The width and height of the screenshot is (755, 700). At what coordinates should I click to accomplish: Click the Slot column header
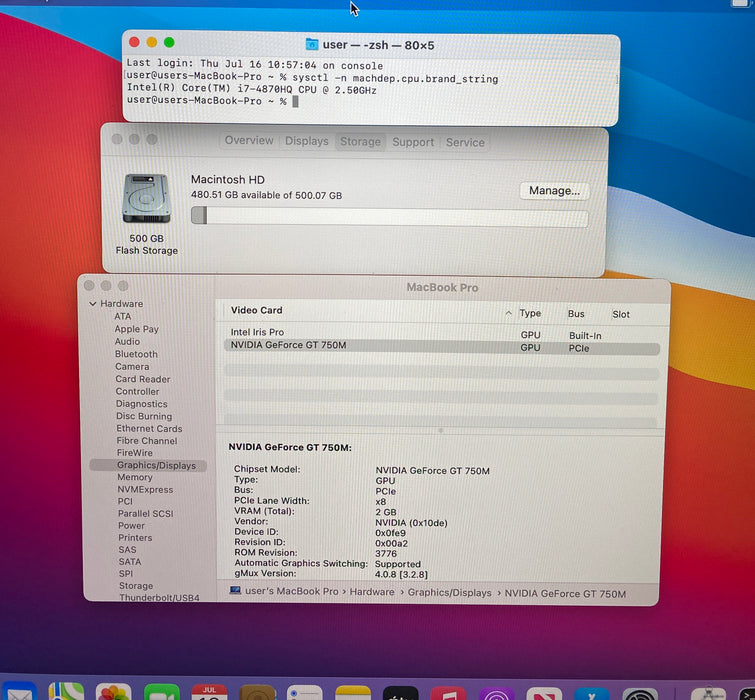click(x=621, y=314)
